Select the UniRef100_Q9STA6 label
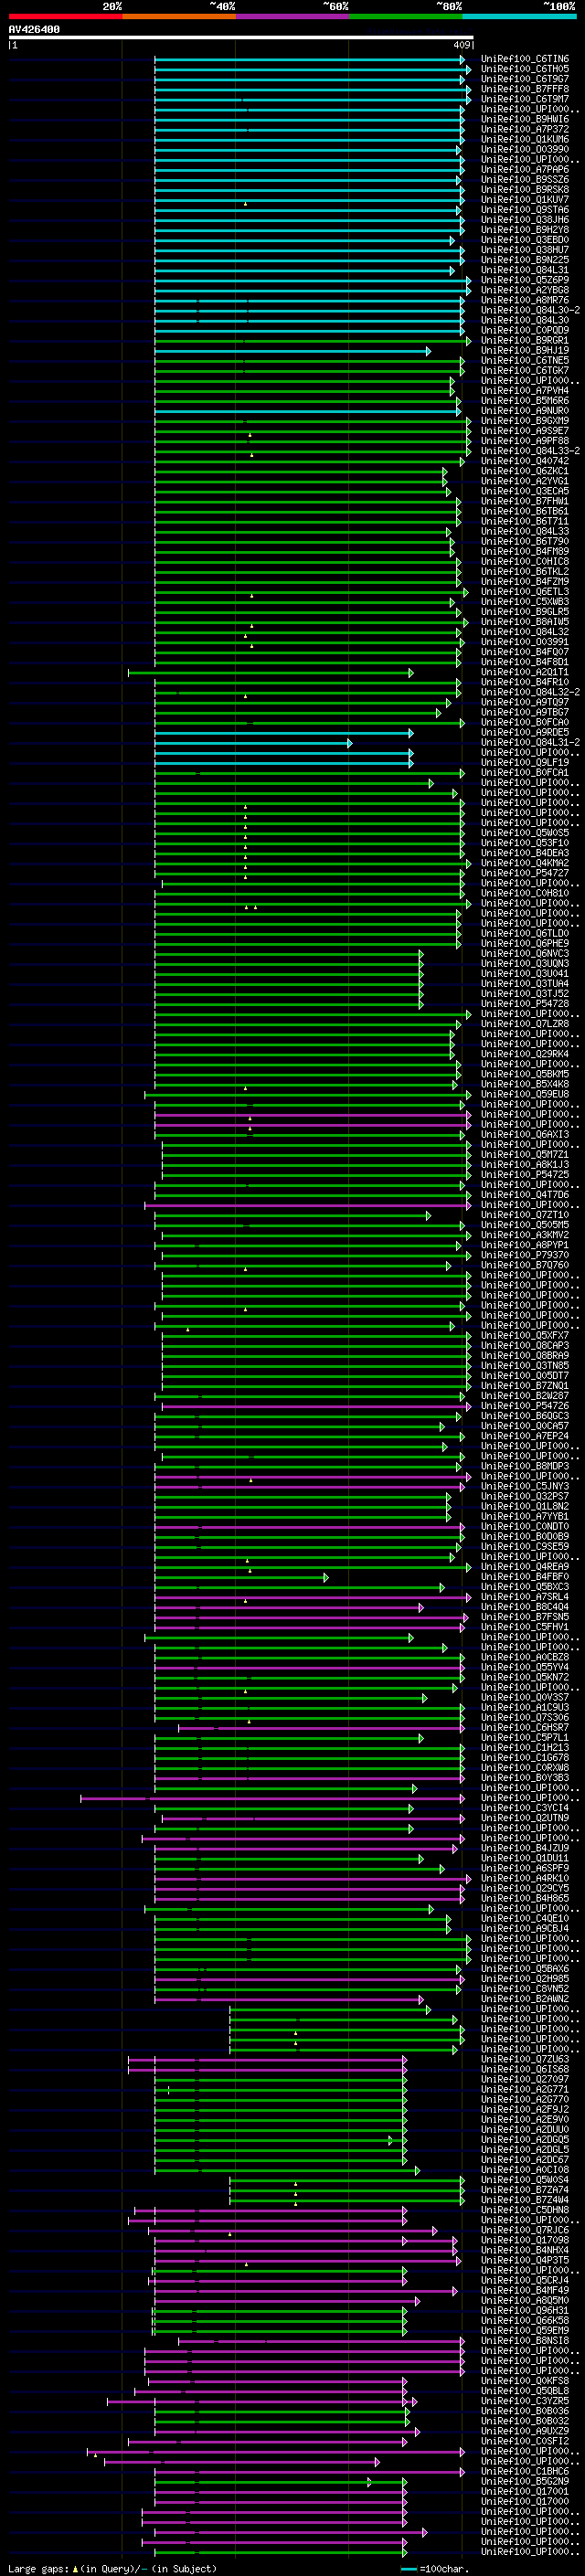This screenshot has height=2576, width=585. point(525,210)
